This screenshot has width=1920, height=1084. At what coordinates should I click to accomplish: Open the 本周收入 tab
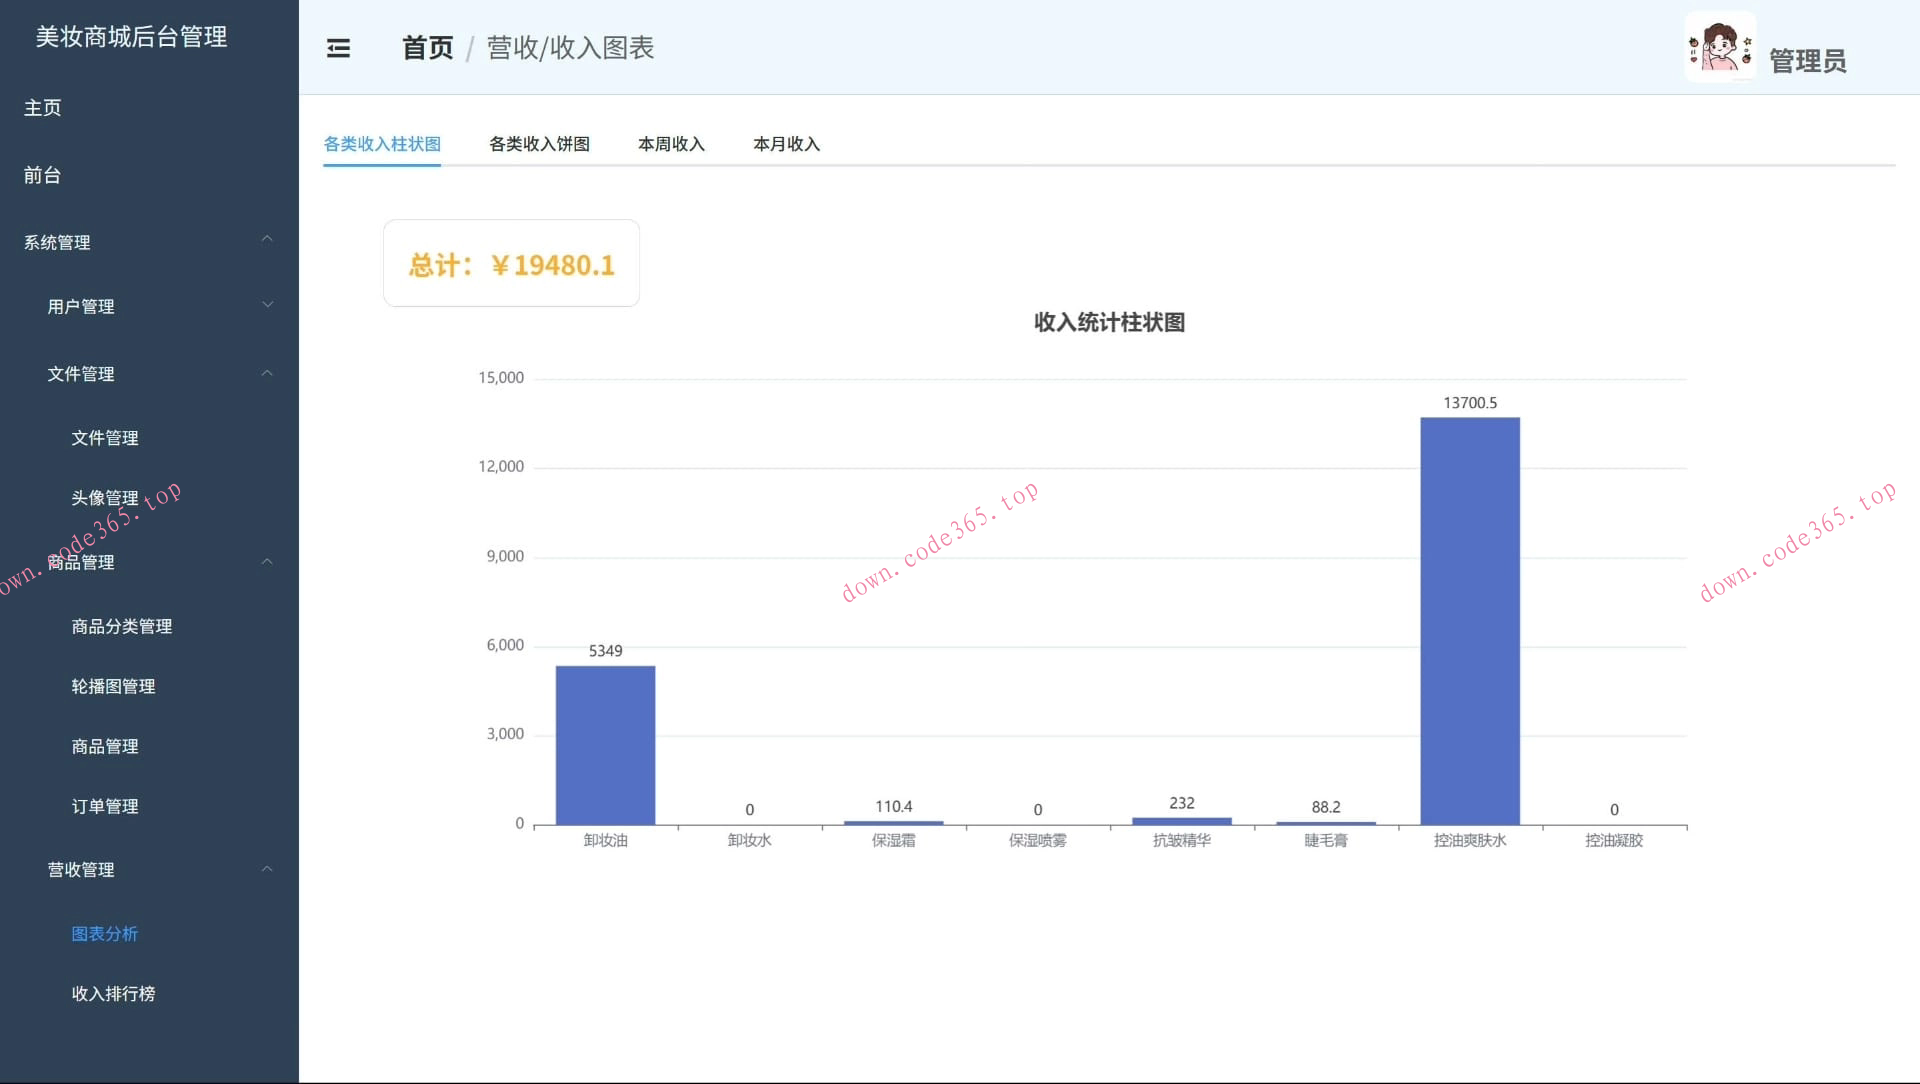coord(671,144)
